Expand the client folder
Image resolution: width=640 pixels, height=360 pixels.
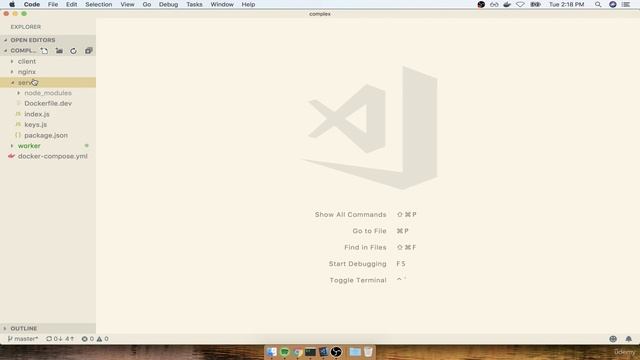click(27, 61)
